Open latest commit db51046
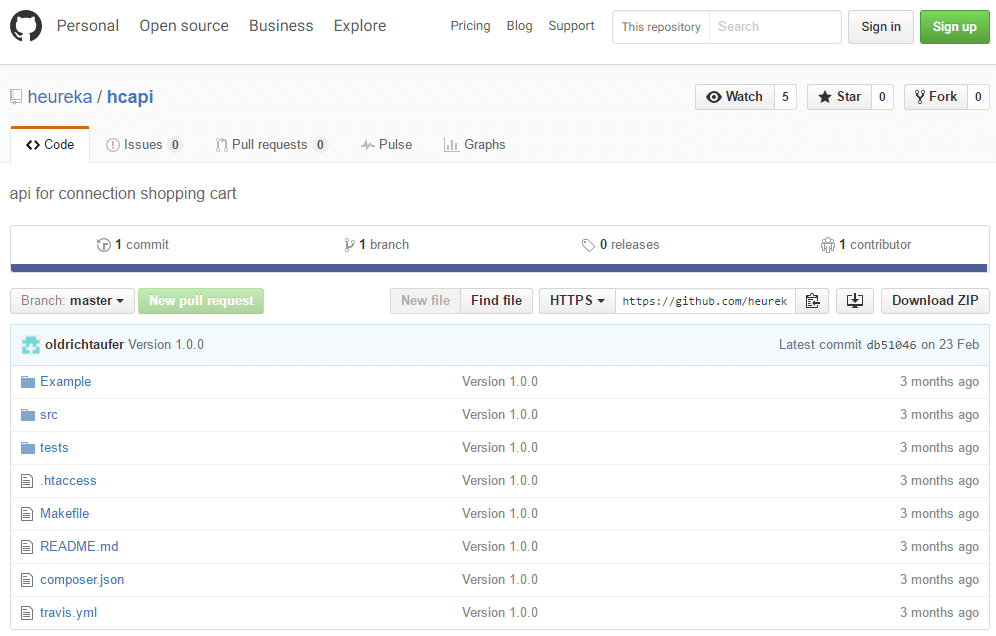This screenshot has height=636, width=996. point(891,345)
